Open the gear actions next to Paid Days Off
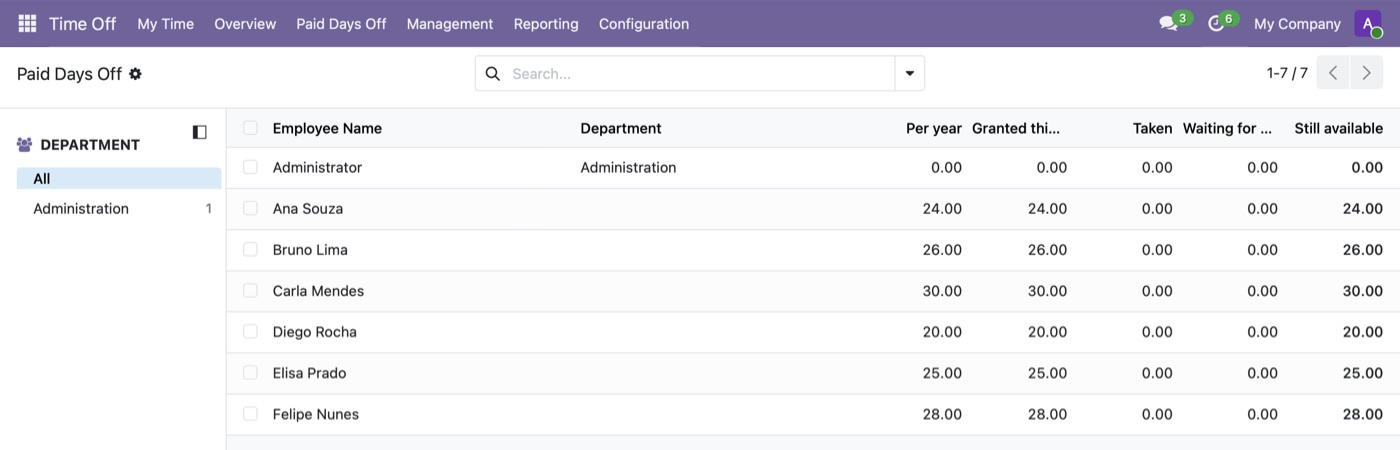 pyautogui.click(x=135, y=73)
